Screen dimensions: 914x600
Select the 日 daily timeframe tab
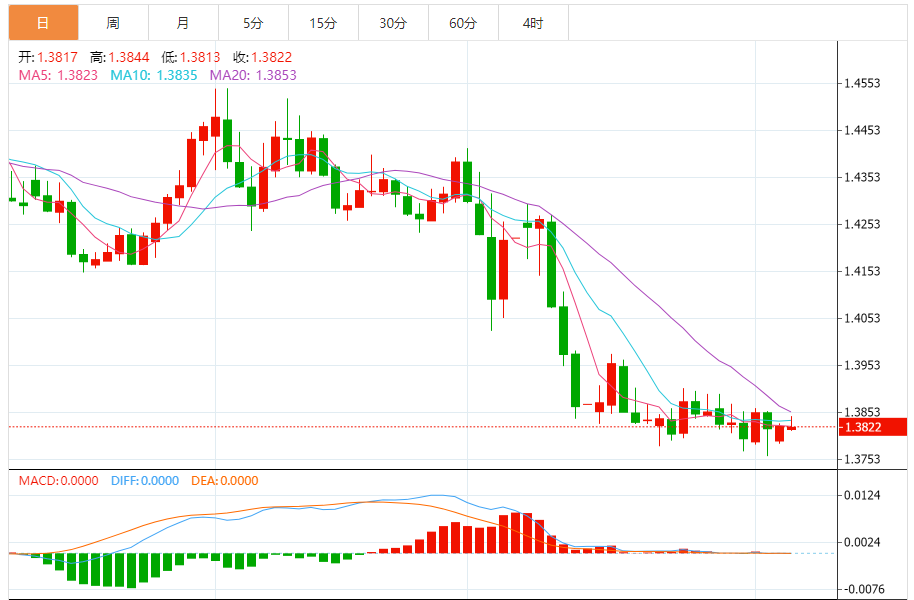click(43, 23)
